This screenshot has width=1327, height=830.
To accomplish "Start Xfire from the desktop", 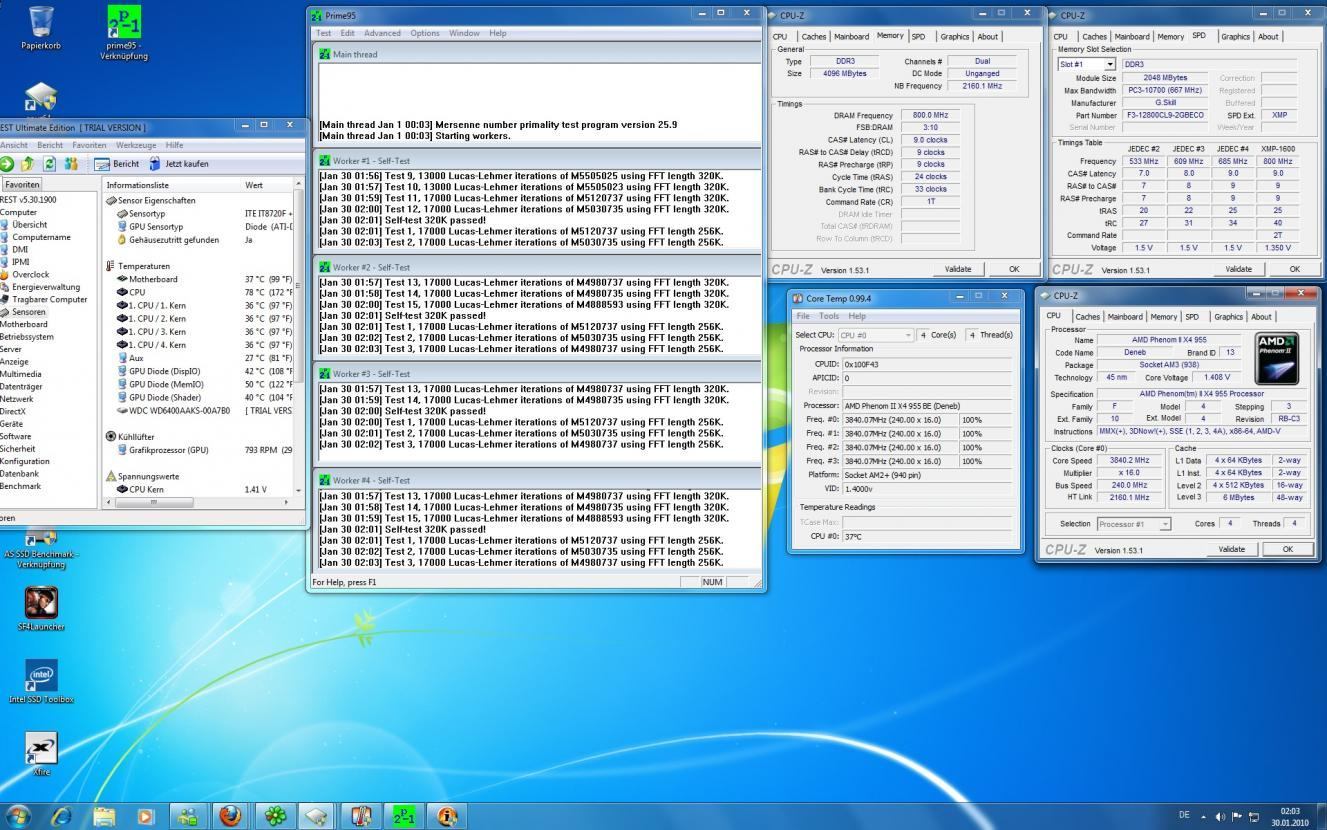I will coord(41,754).
